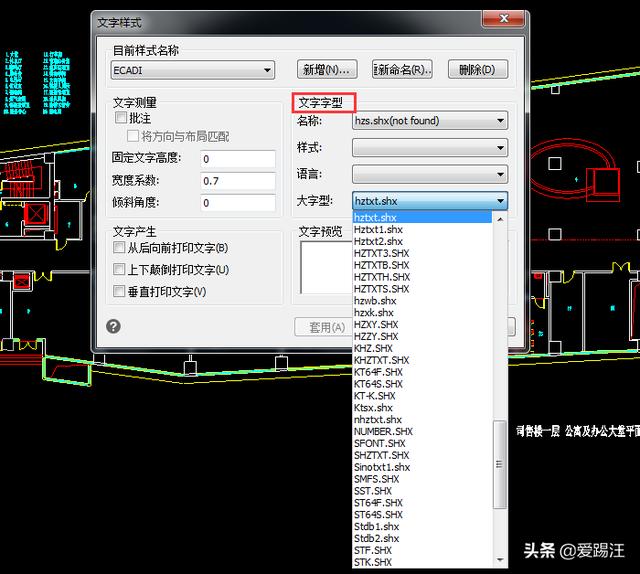The height and width of the screenshot is (574, 640).
Task: Pick SST.SHX from font list
Action: coord(422,491)
